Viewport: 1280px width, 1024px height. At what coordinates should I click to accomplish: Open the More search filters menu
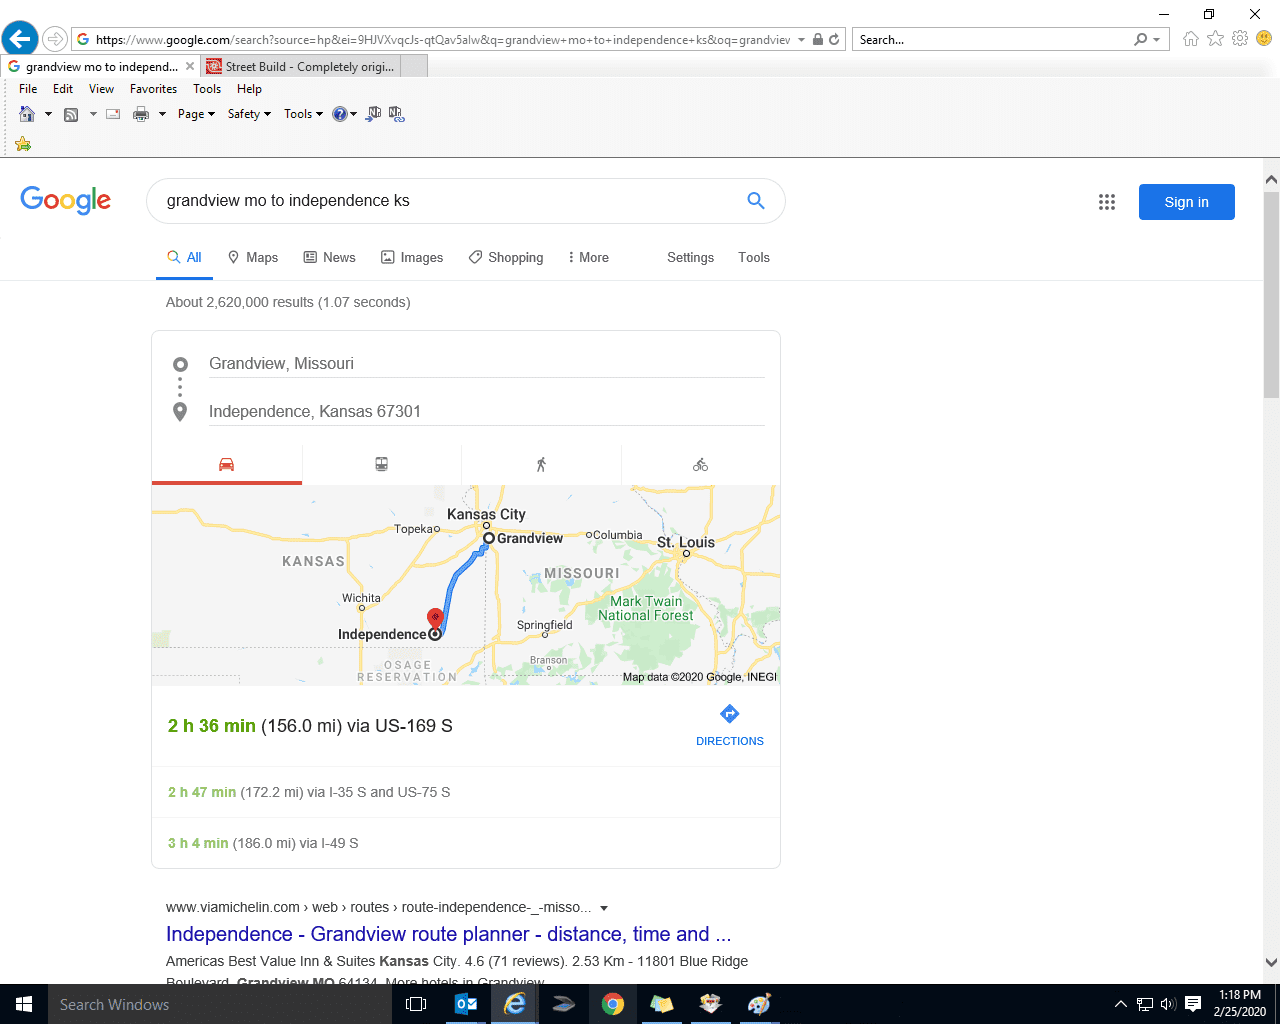pos(588,257)
